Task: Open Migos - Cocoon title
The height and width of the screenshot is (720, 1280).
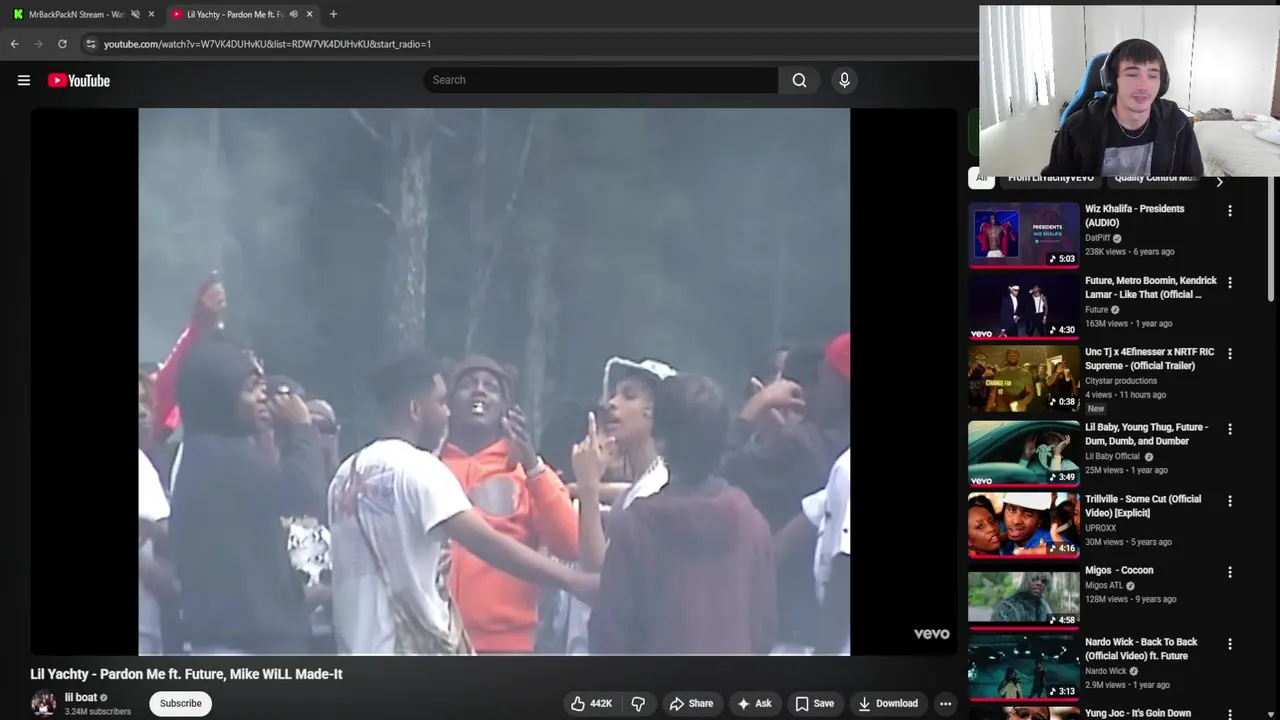Action: pos(1119,570)
